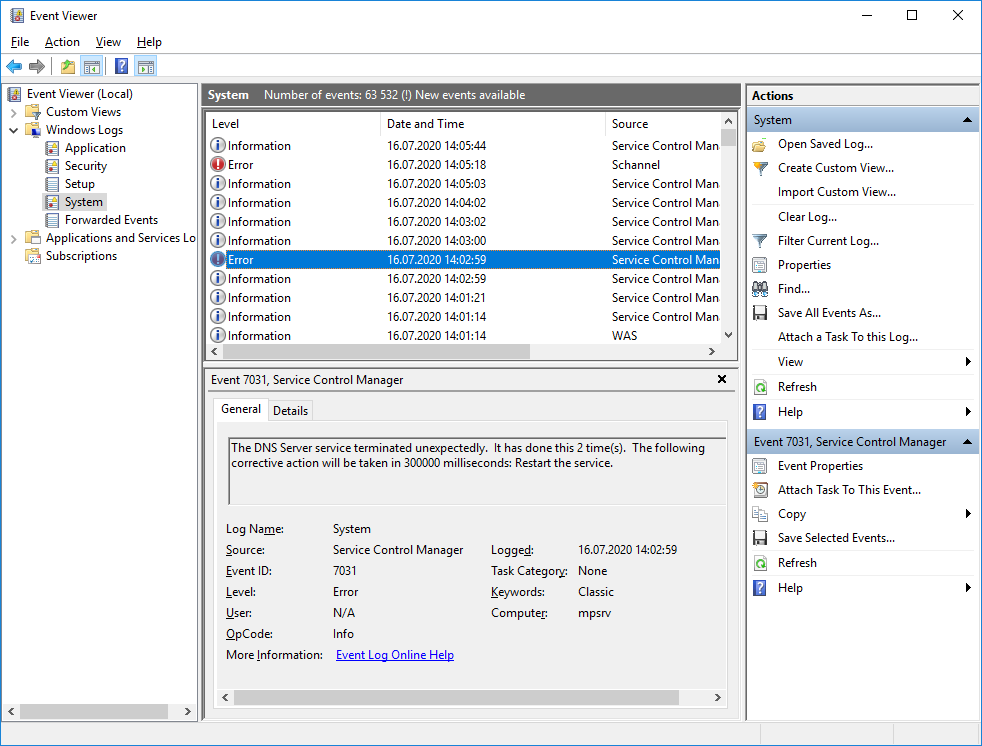Select Forwarded Events in the tree
982x746 pixels.
point(111,220)
